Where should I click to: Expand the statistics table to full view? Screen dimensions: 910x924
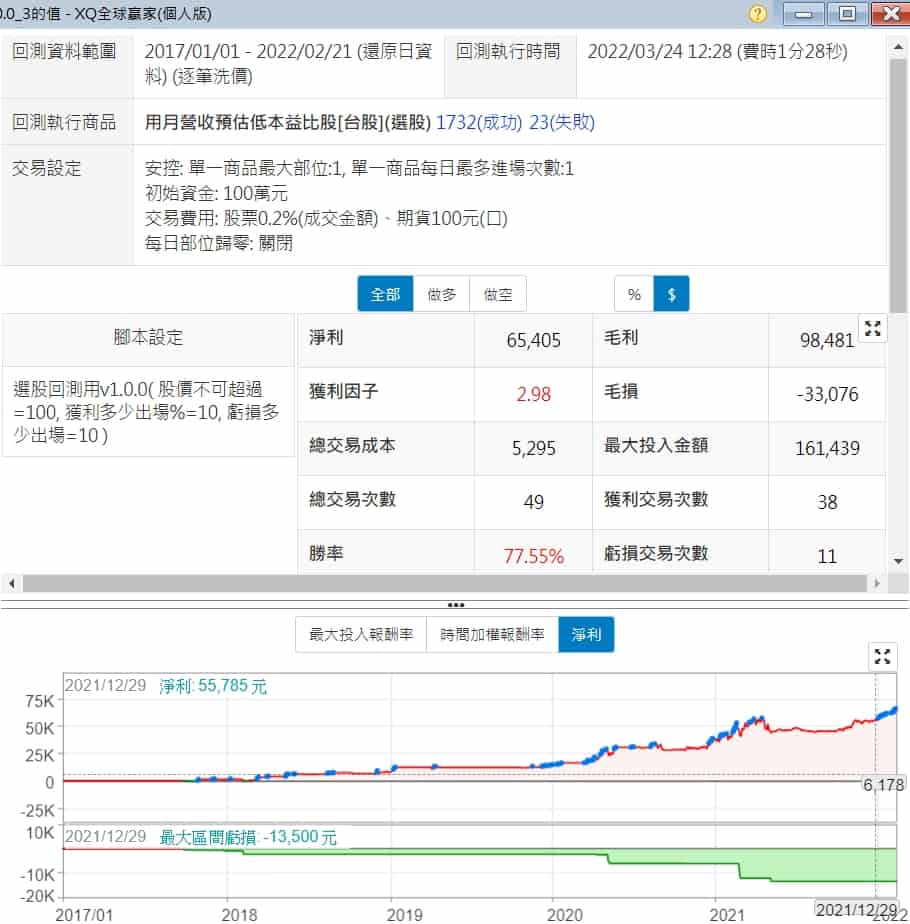872,329
